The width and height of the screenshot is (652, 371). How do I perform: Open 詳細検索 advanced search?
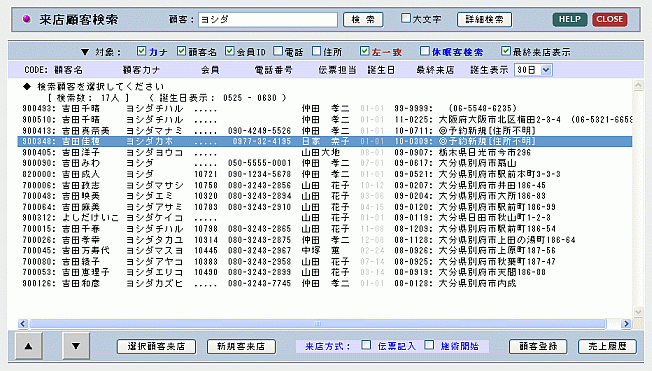tap(484, 20)
